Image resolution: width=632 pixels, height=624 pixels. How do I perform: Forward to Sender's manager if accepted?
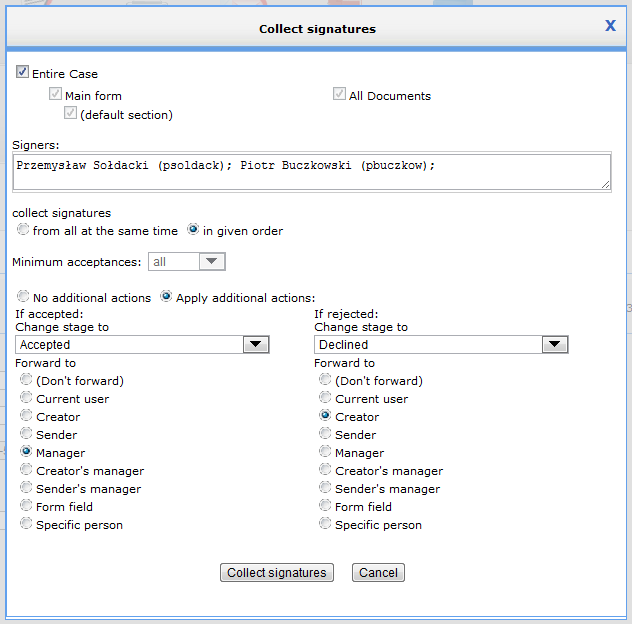pos(26,488)
